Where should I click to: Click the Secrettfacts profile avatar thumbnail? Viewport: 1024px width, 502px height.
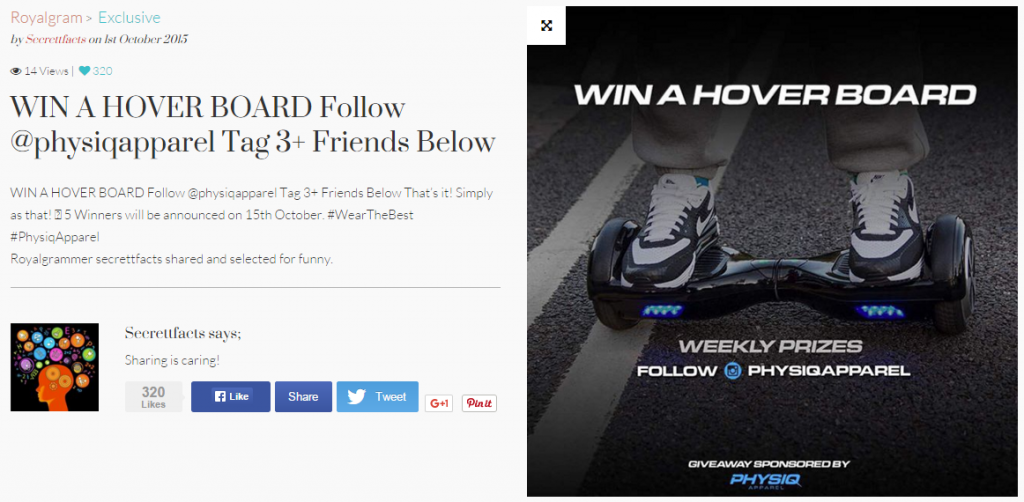(55, 367)
